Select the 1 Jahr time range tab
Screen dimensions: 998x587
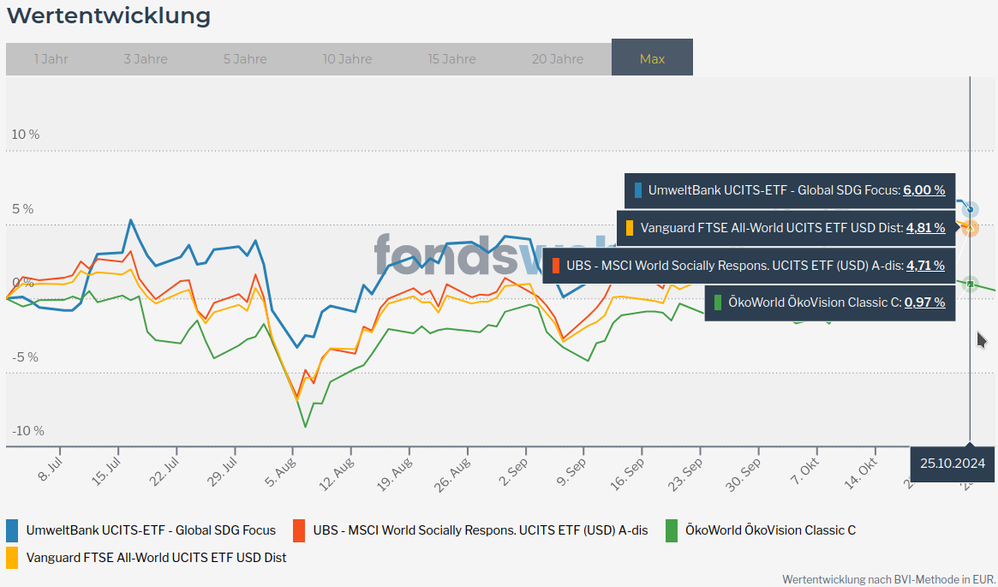click(x=50, y=59)
